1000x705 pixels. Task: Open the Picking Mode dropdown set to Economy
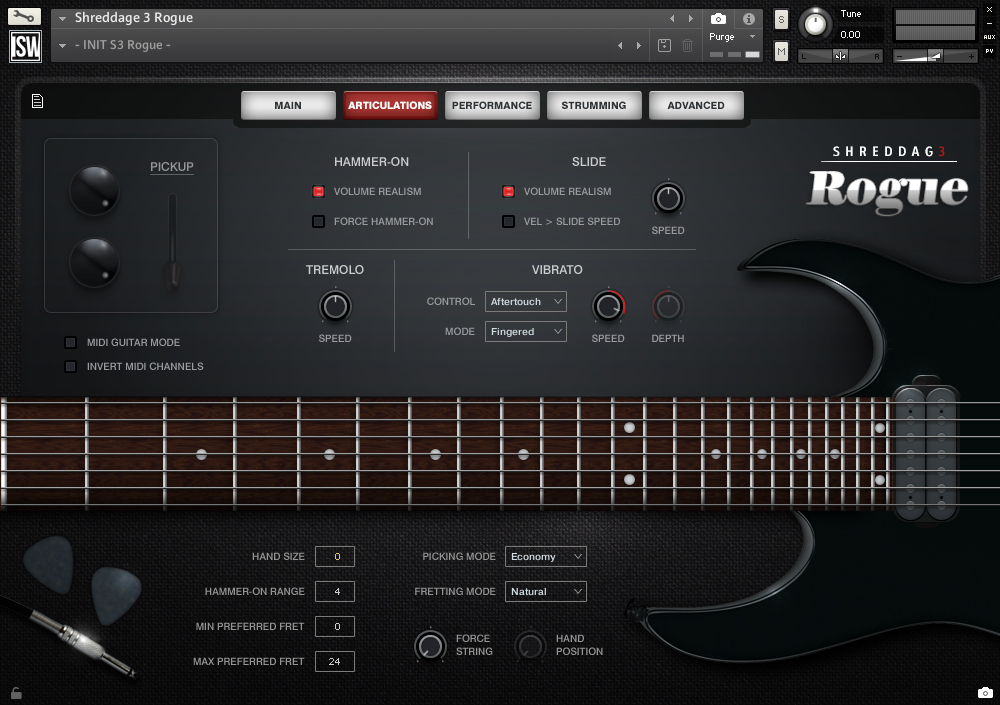pyautogui.click(x=545, y=556)
